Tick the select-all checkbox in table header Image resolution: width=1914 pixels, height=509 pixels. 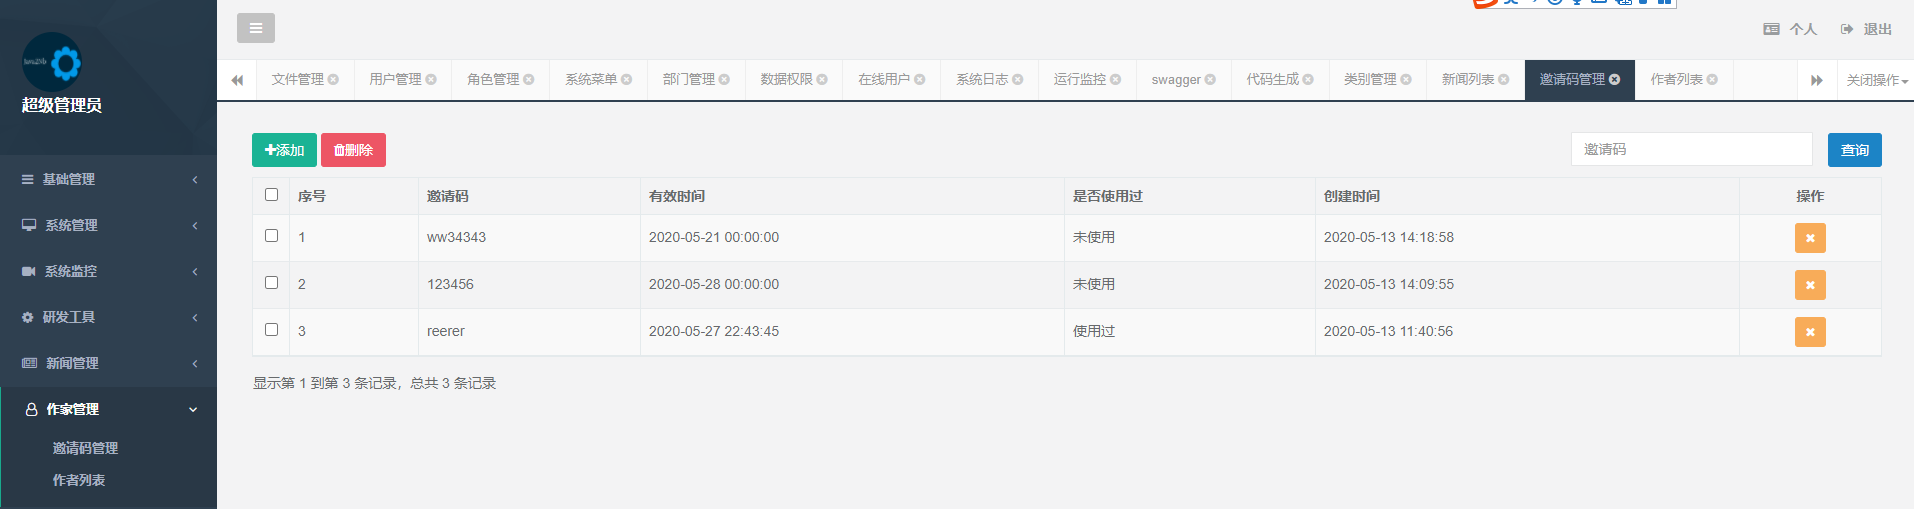click(271, 195)
